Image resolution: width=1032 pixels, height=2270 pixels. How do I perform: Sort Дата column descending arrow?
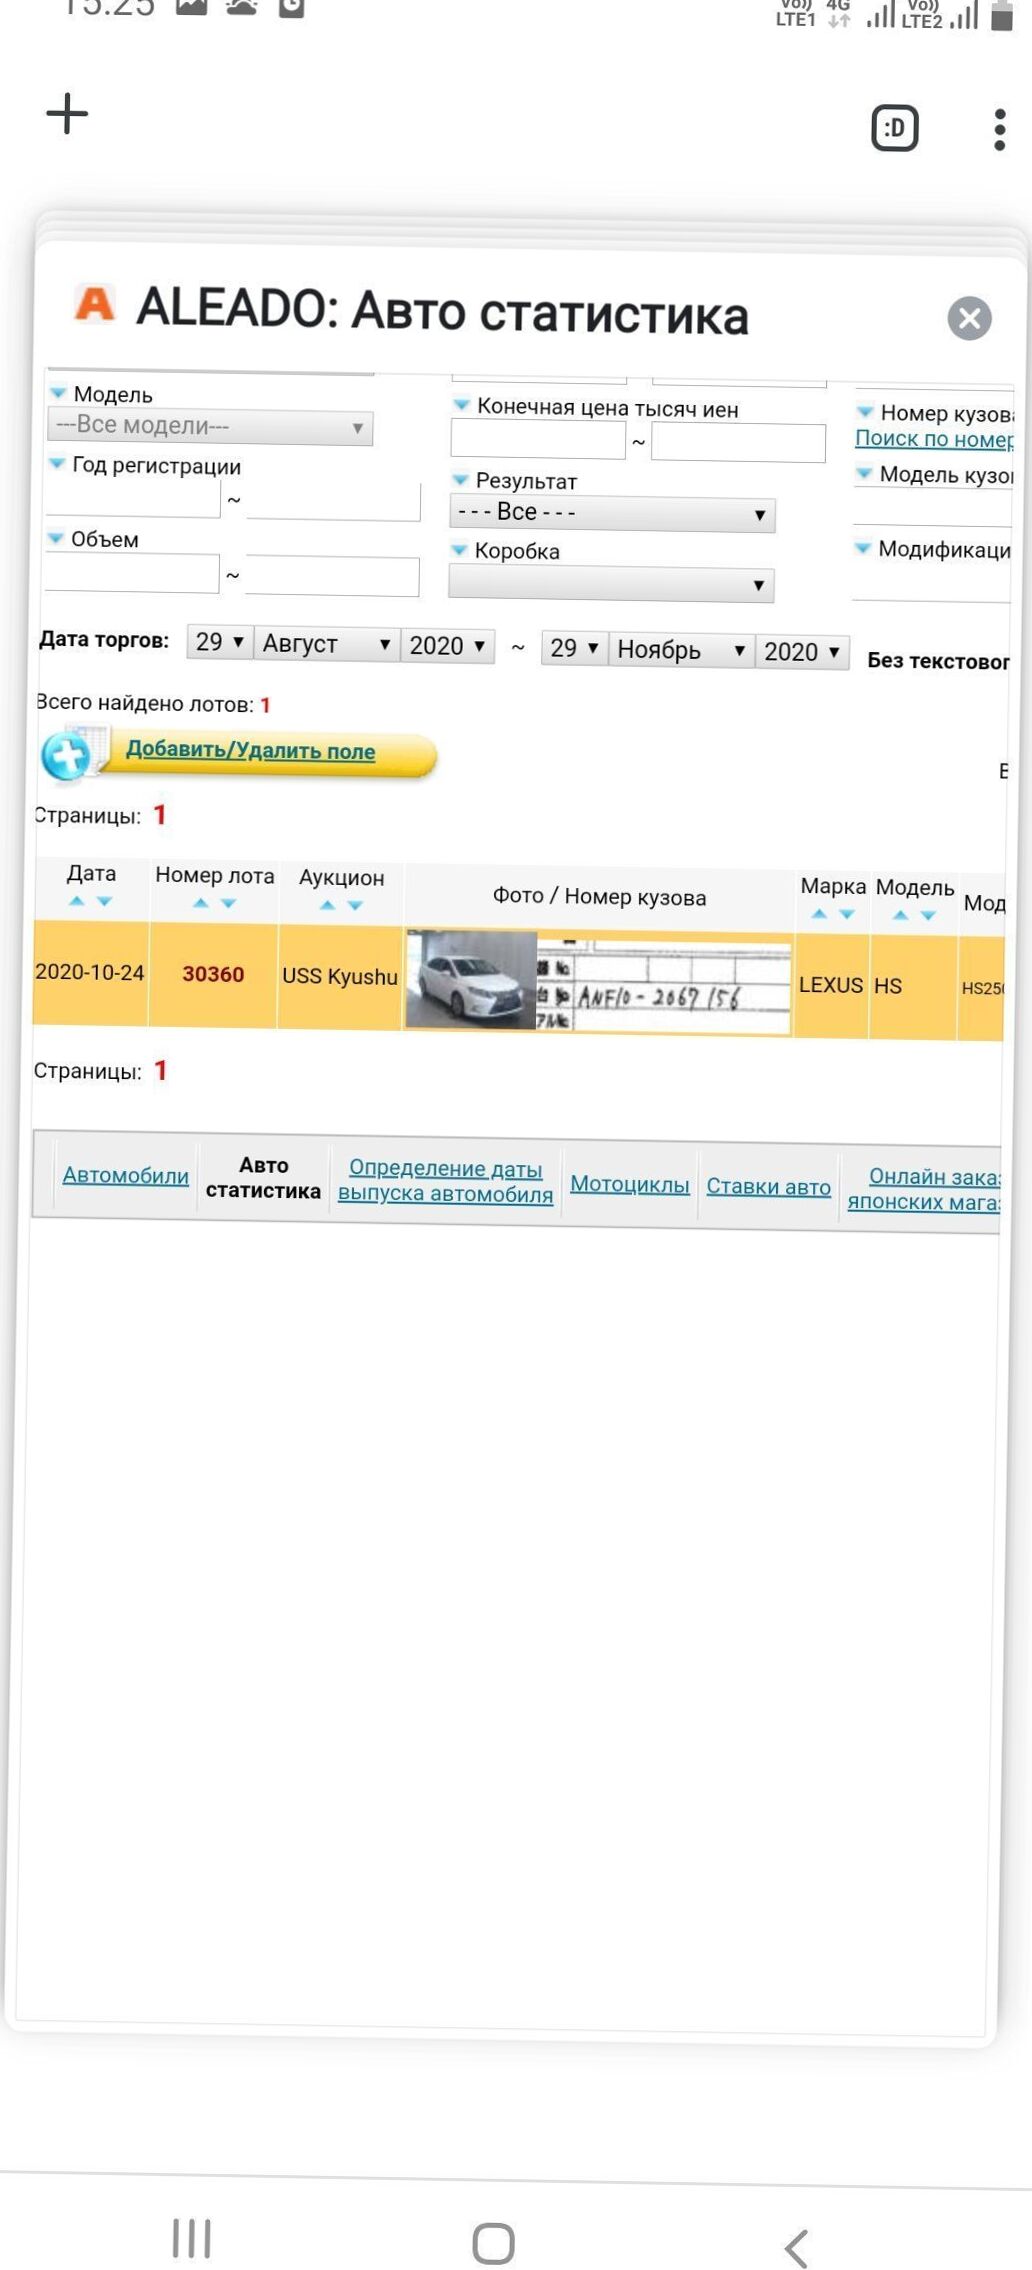pos(104,901)
